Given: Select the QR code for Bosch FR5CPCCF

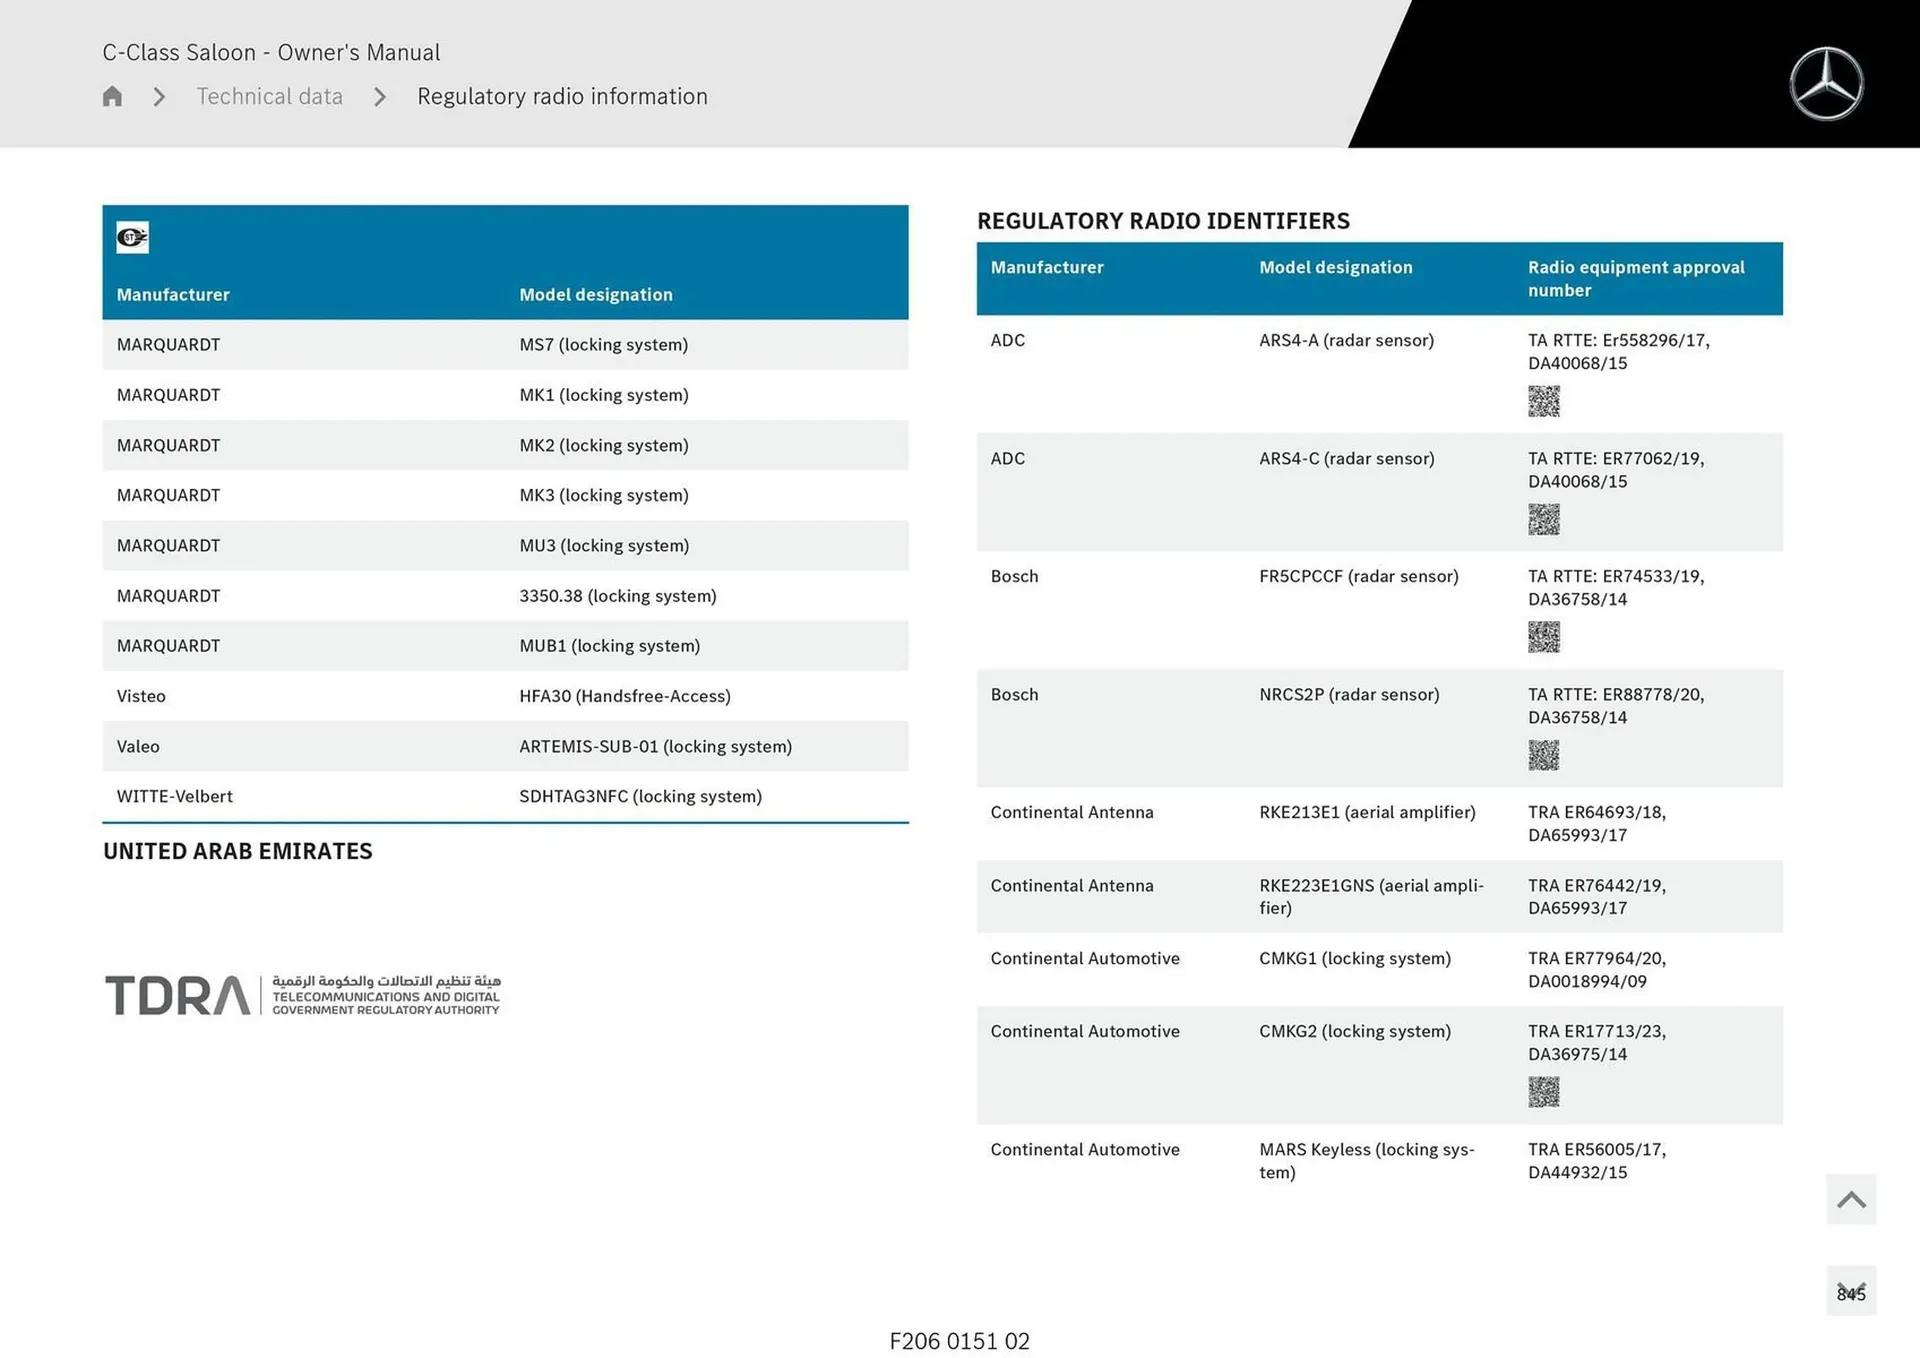Looking at the screenshot, I should tap(1543, 637).
